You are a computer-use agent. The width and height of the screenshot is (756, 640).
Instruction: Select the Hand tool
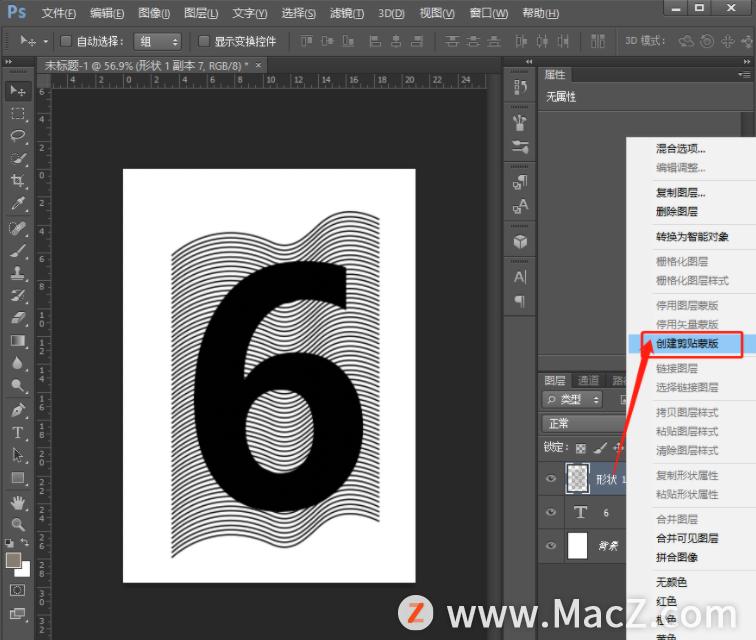[x=18, y=502]
